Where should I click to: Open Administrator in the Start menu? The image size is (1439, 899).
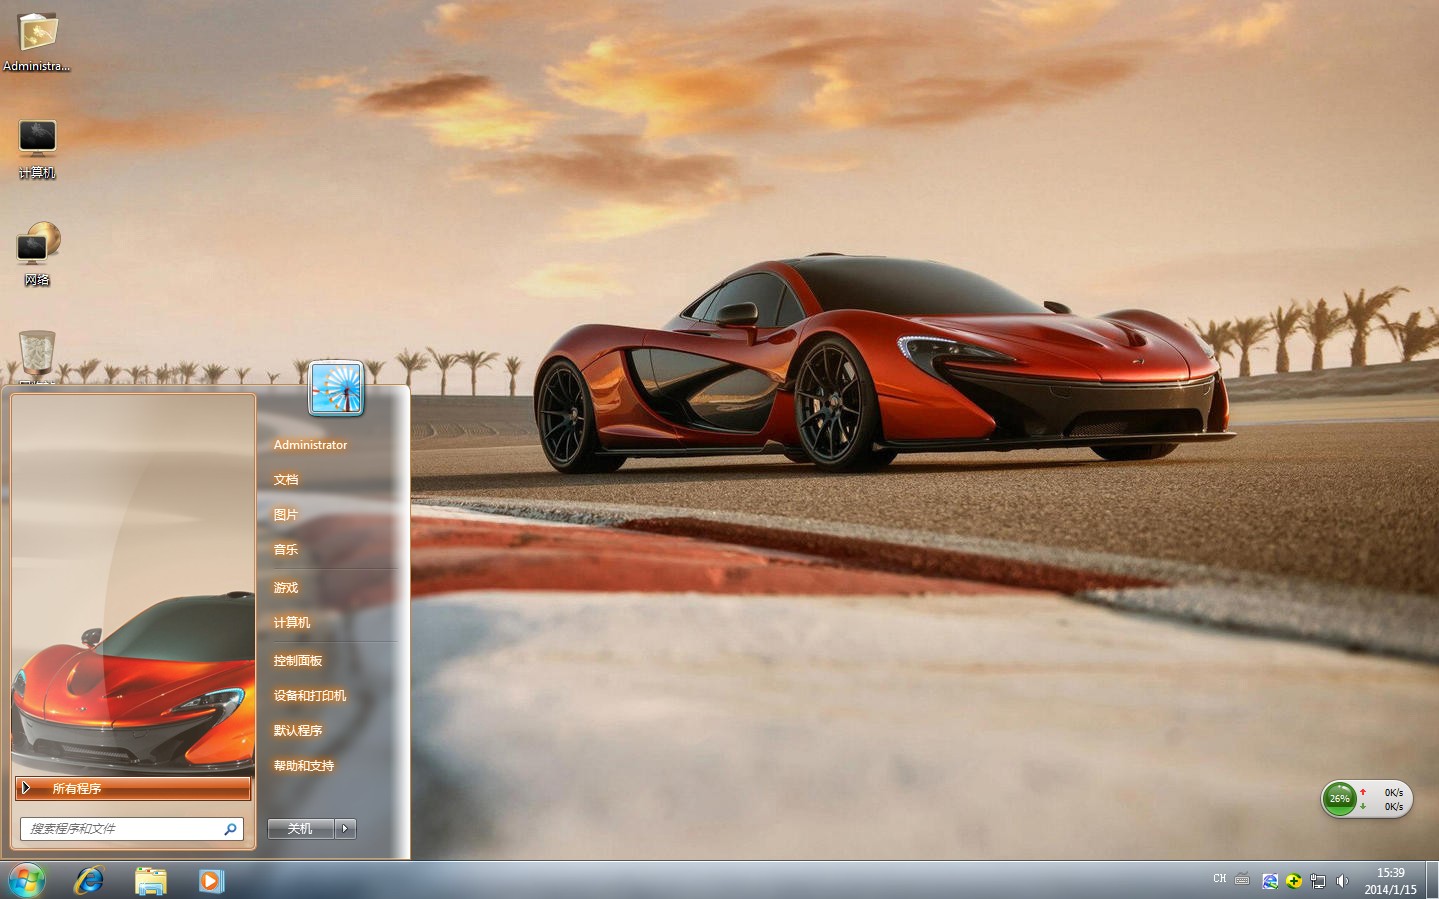pyautogui.click(x=311, y=445)
